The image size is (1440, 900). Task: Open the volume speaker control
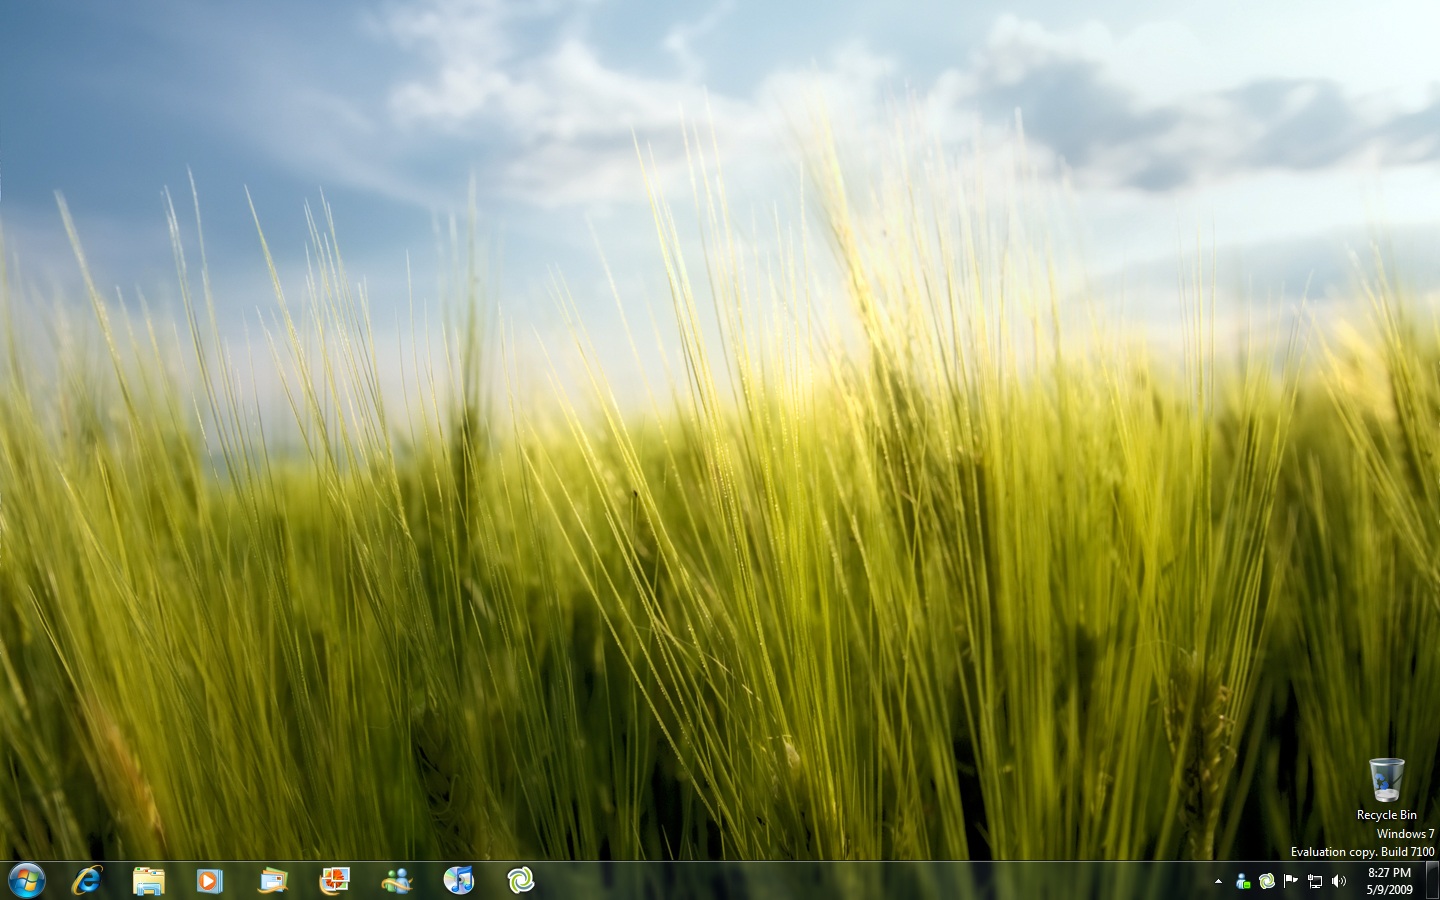(x=1339, y=881)
